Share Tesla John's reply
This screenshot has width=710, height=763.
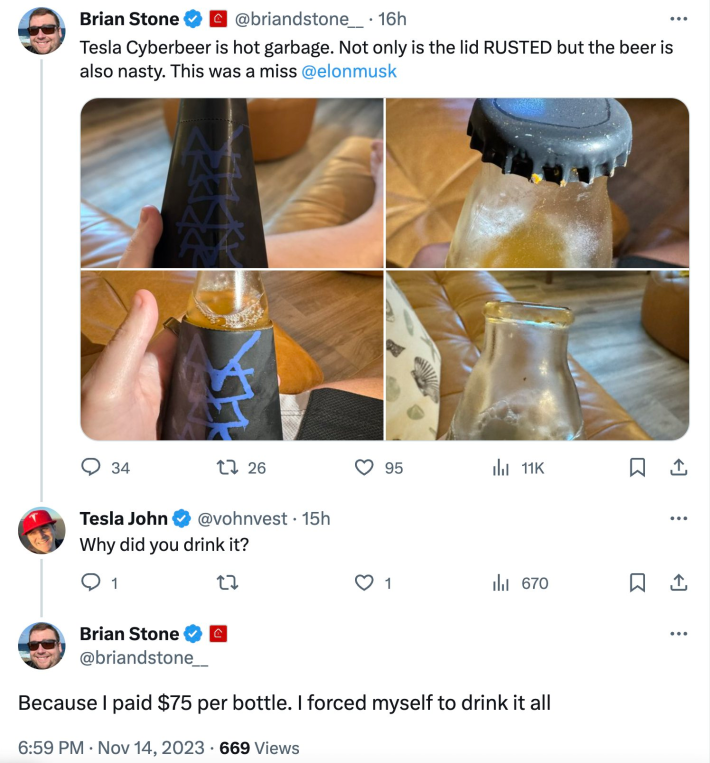click(x=678, y=582)
